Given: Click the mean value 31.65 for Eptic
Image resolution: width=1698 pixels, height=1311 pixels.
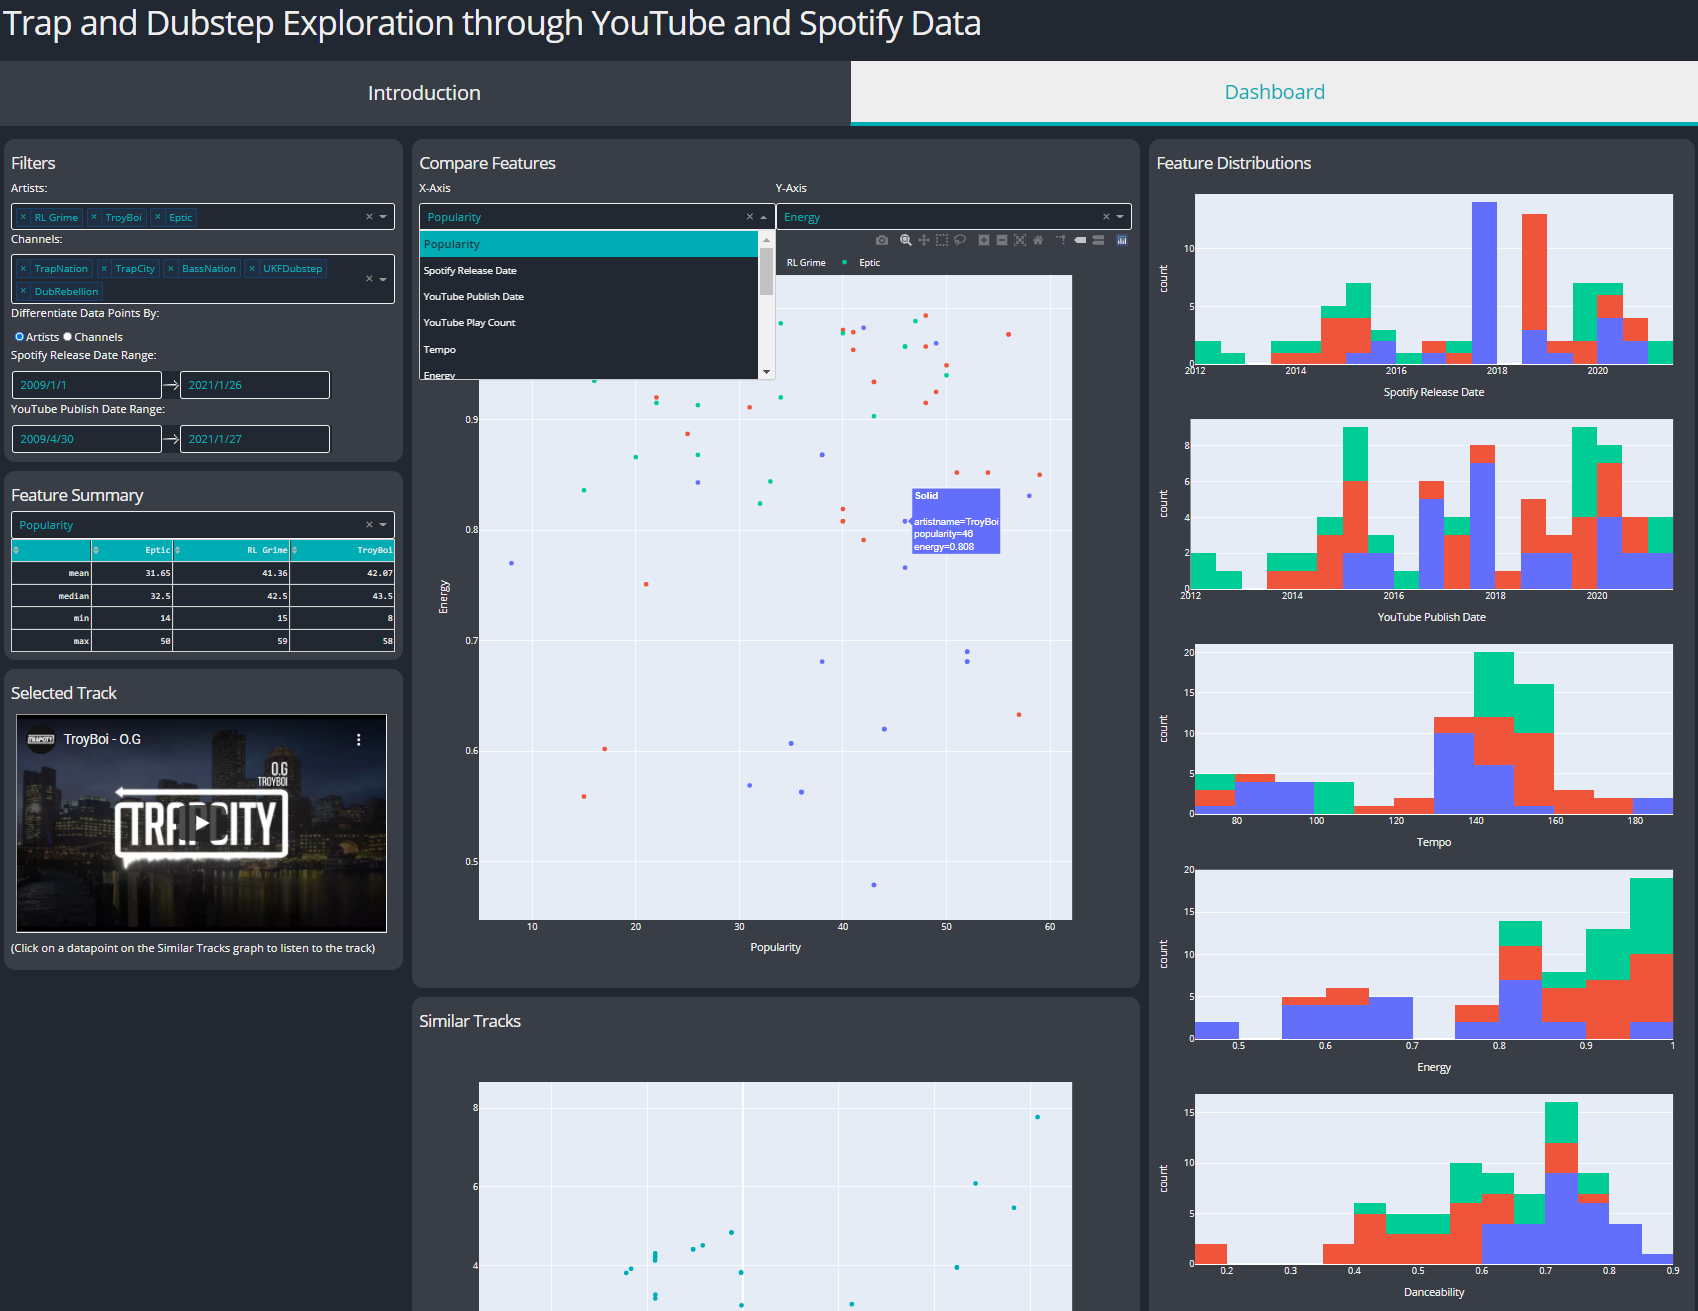Looking at the screenshot, I should (x=132, y=573).
